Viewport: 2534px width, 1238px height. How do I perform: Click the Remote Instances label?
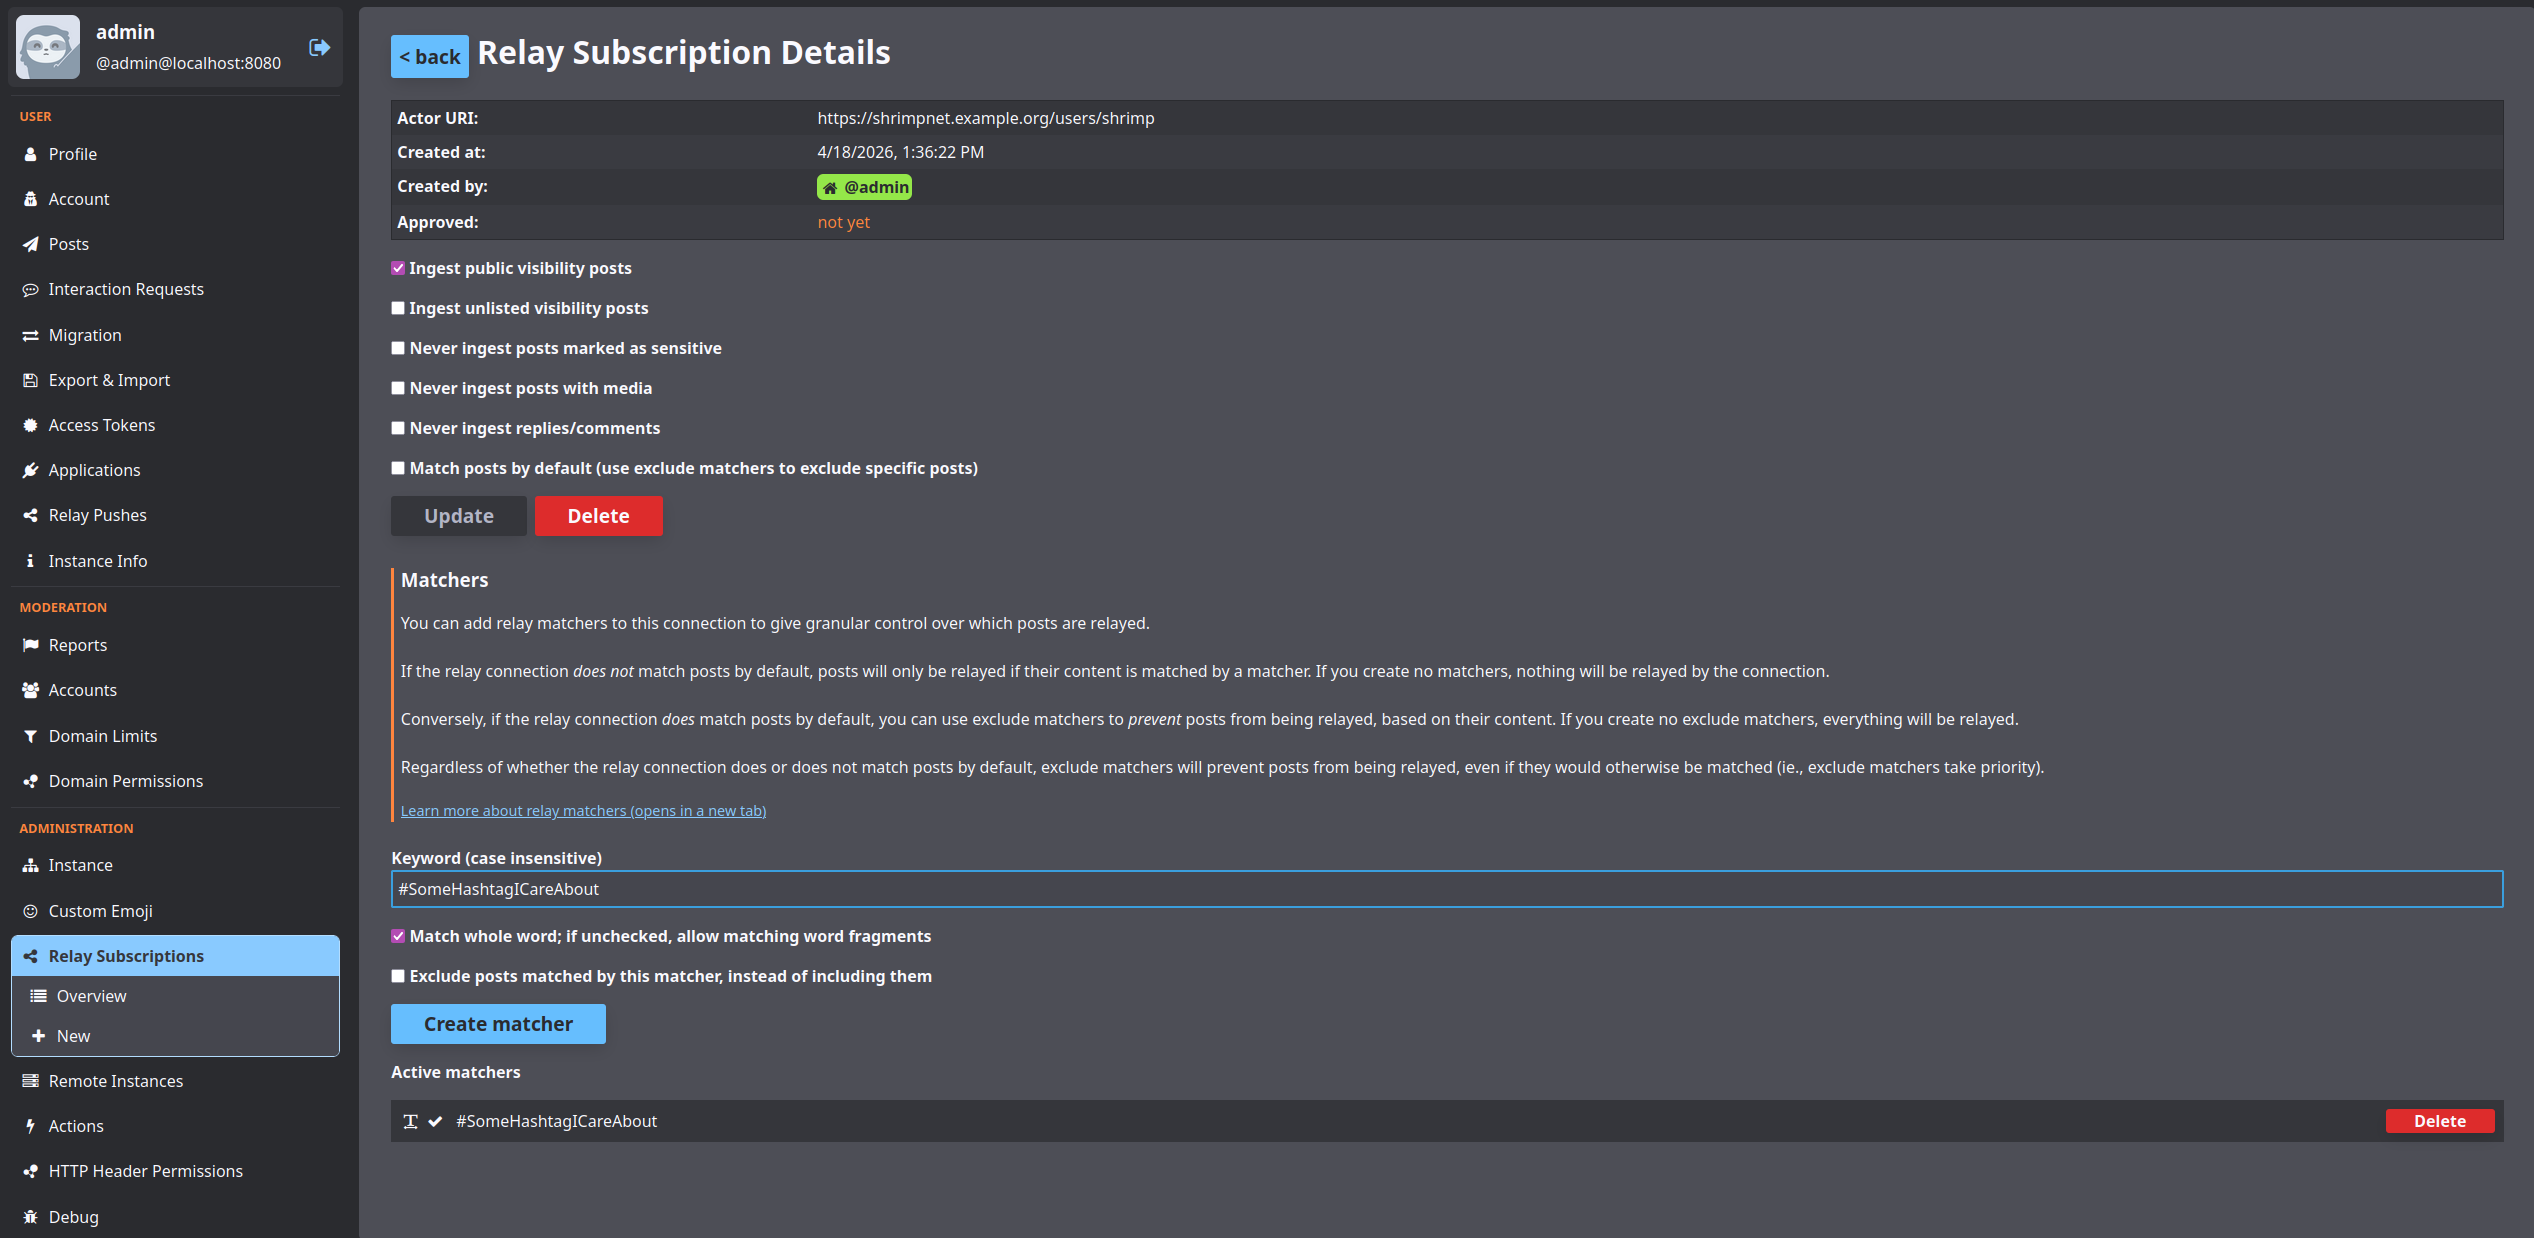tap(116, 1081)
